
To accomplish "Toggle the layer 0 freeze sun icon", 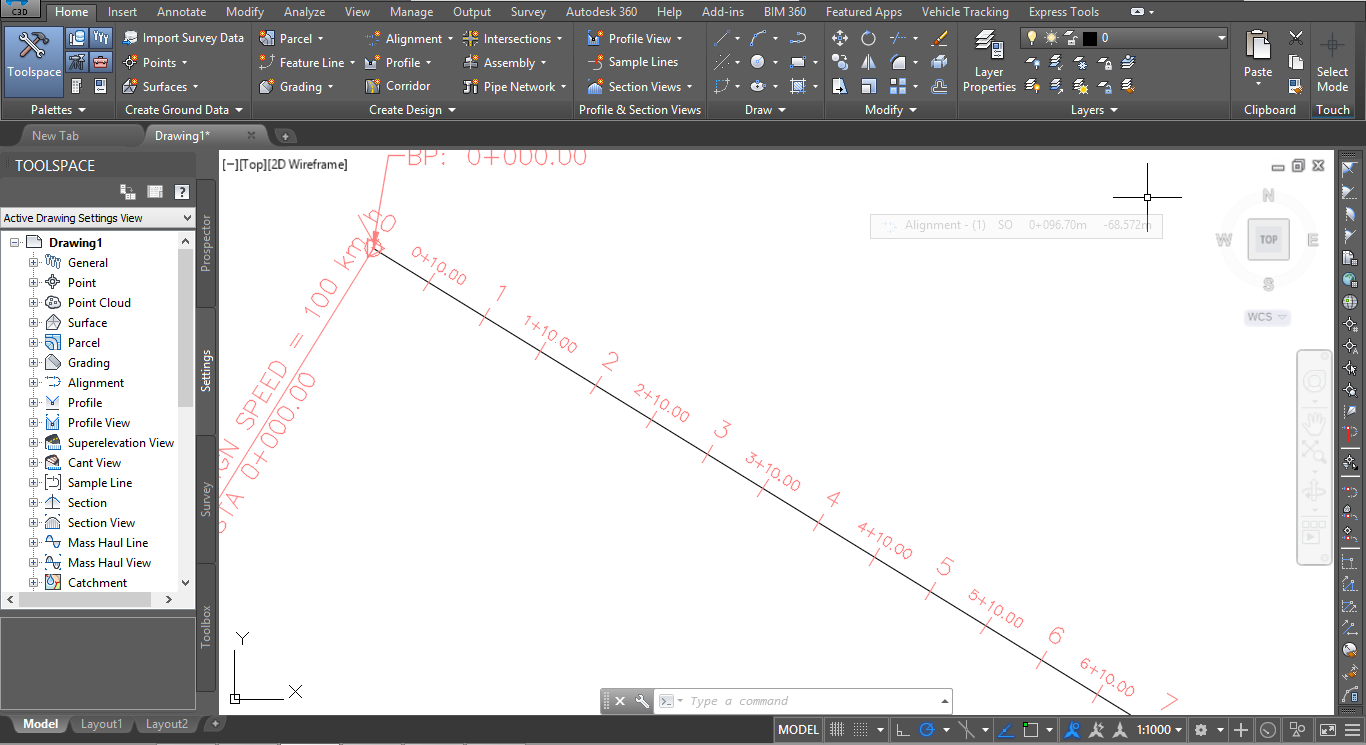I will [x=1051, y=38].
